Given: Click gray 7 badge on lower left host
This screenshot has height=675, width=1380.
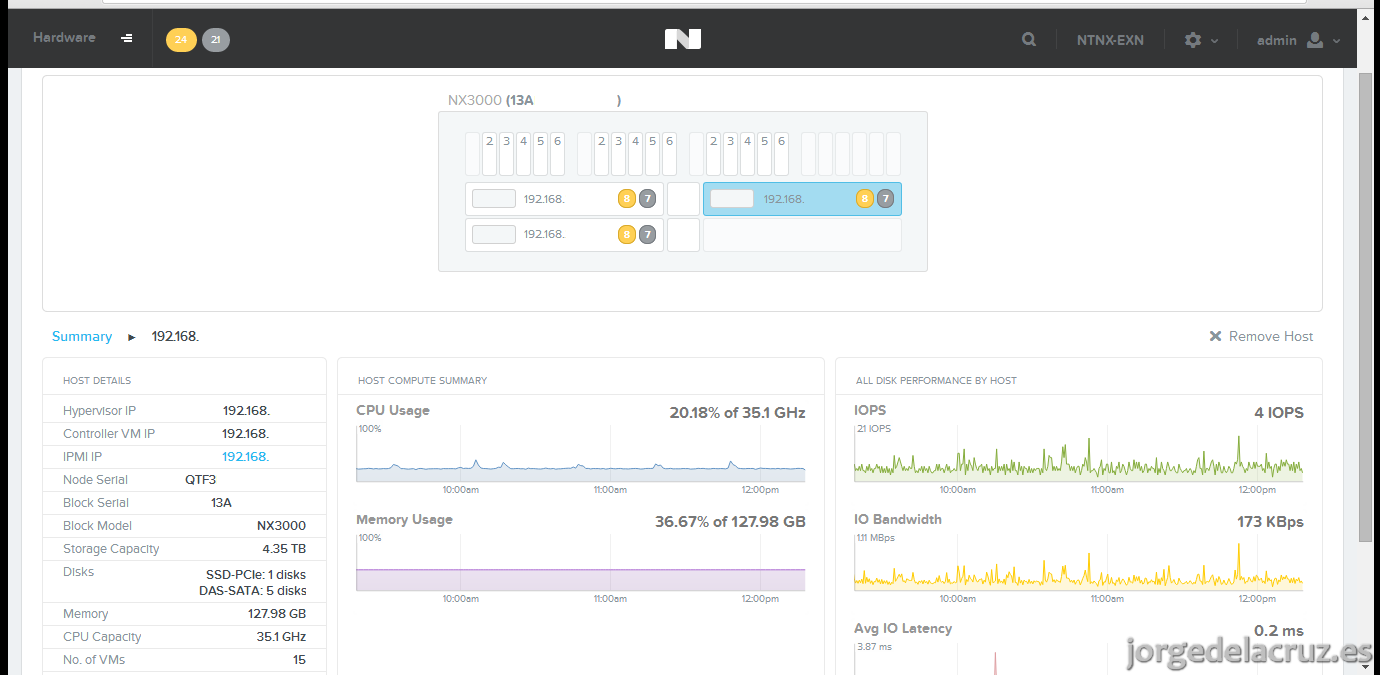Looking at the screenshot, I should 647,234.
